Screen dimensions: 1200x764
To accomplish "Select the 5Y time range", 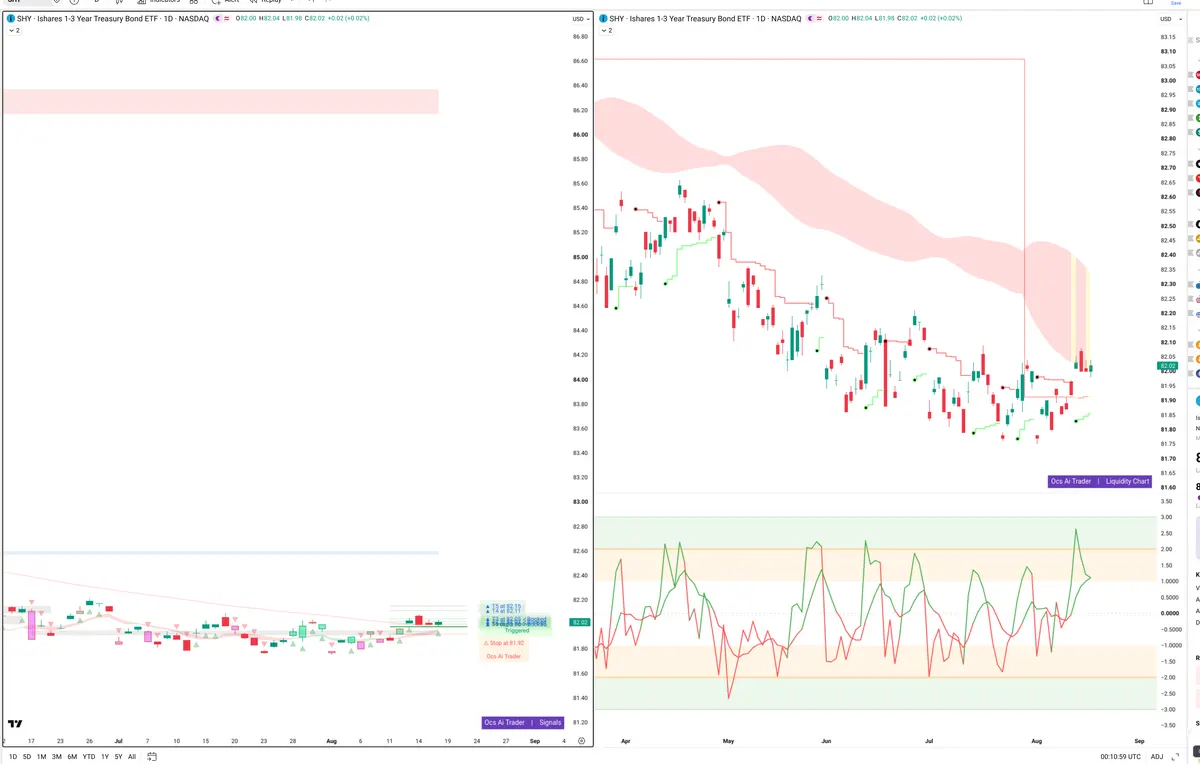I will [118, 757].
